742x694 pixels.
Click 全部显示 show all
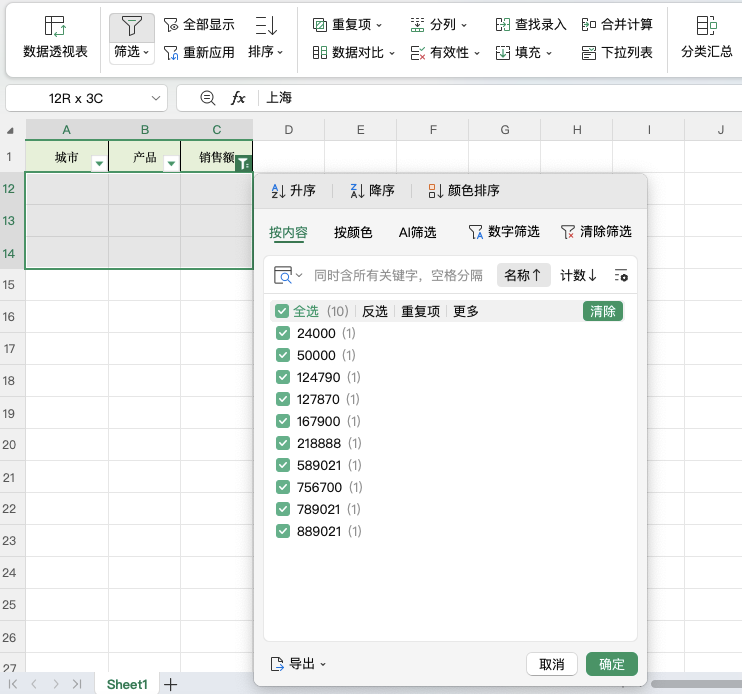tap(199, 25)
